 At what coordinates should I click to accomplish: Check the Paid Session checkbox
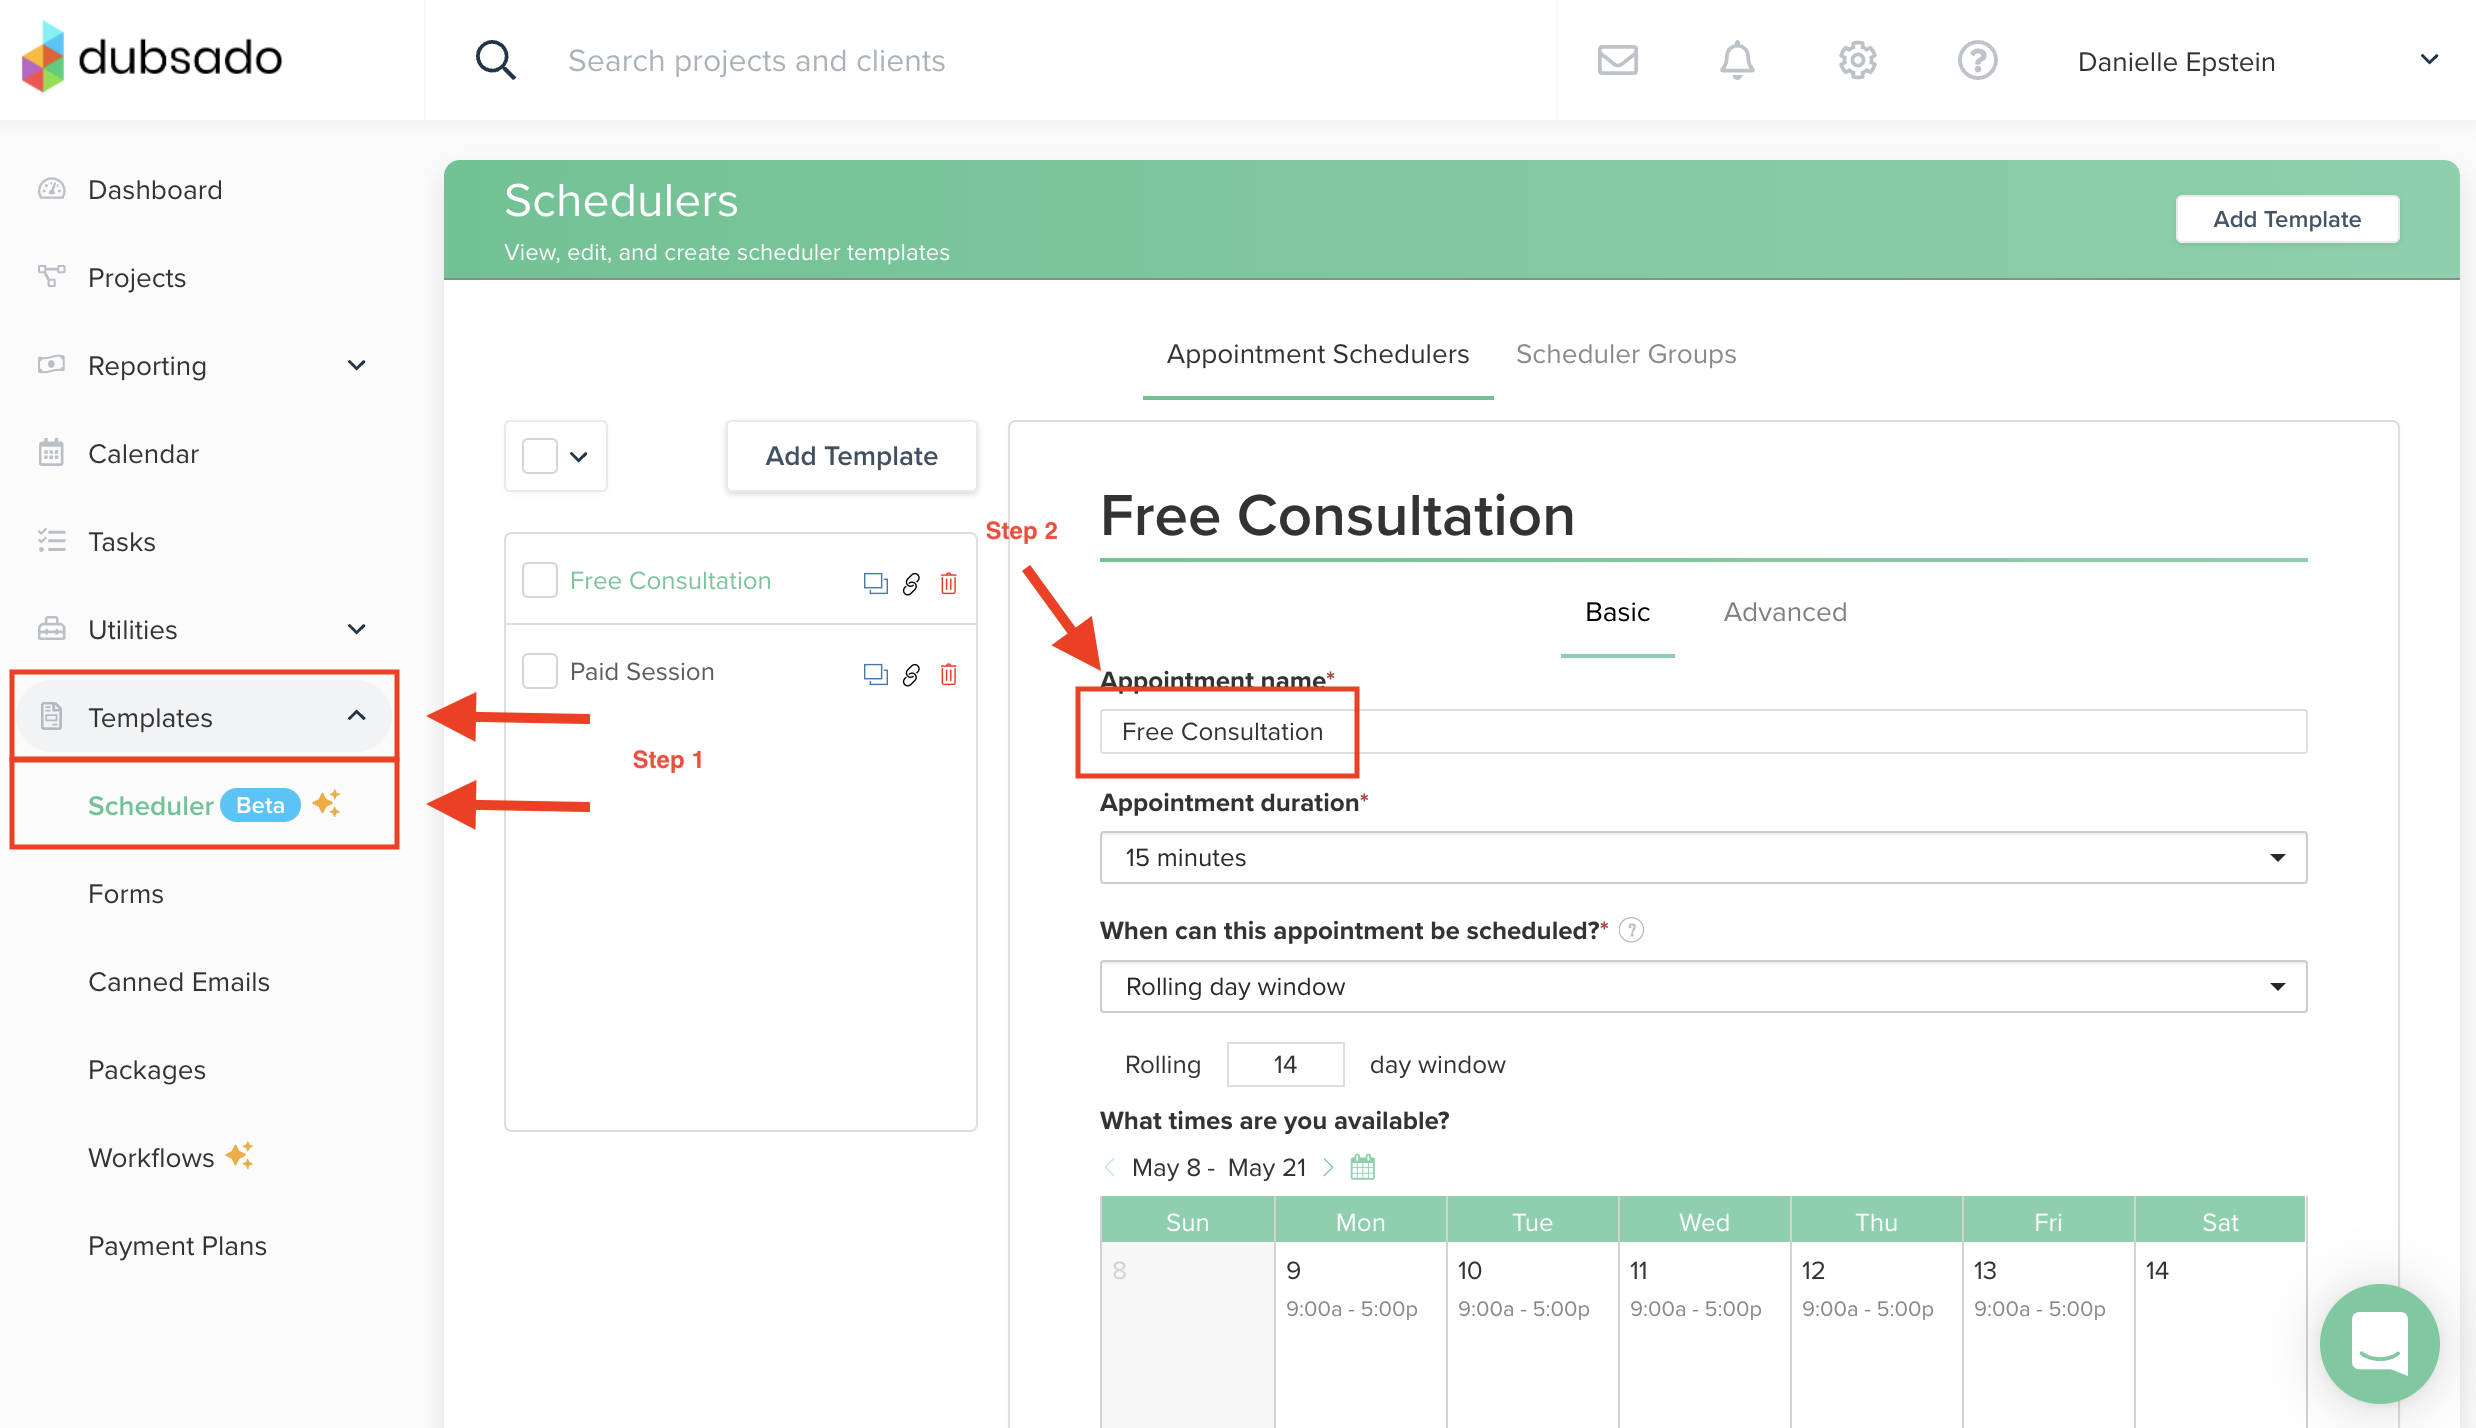[540, 671]
